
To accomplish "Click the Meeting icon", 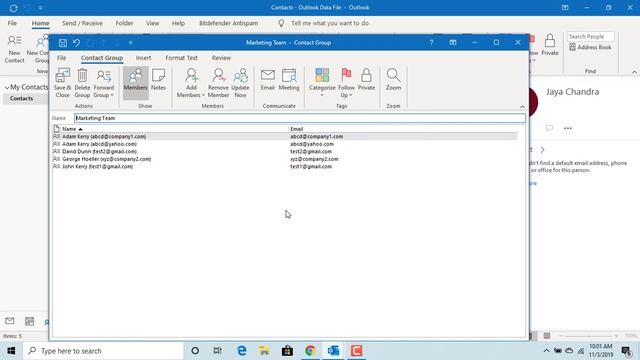I will coord(289,80).
